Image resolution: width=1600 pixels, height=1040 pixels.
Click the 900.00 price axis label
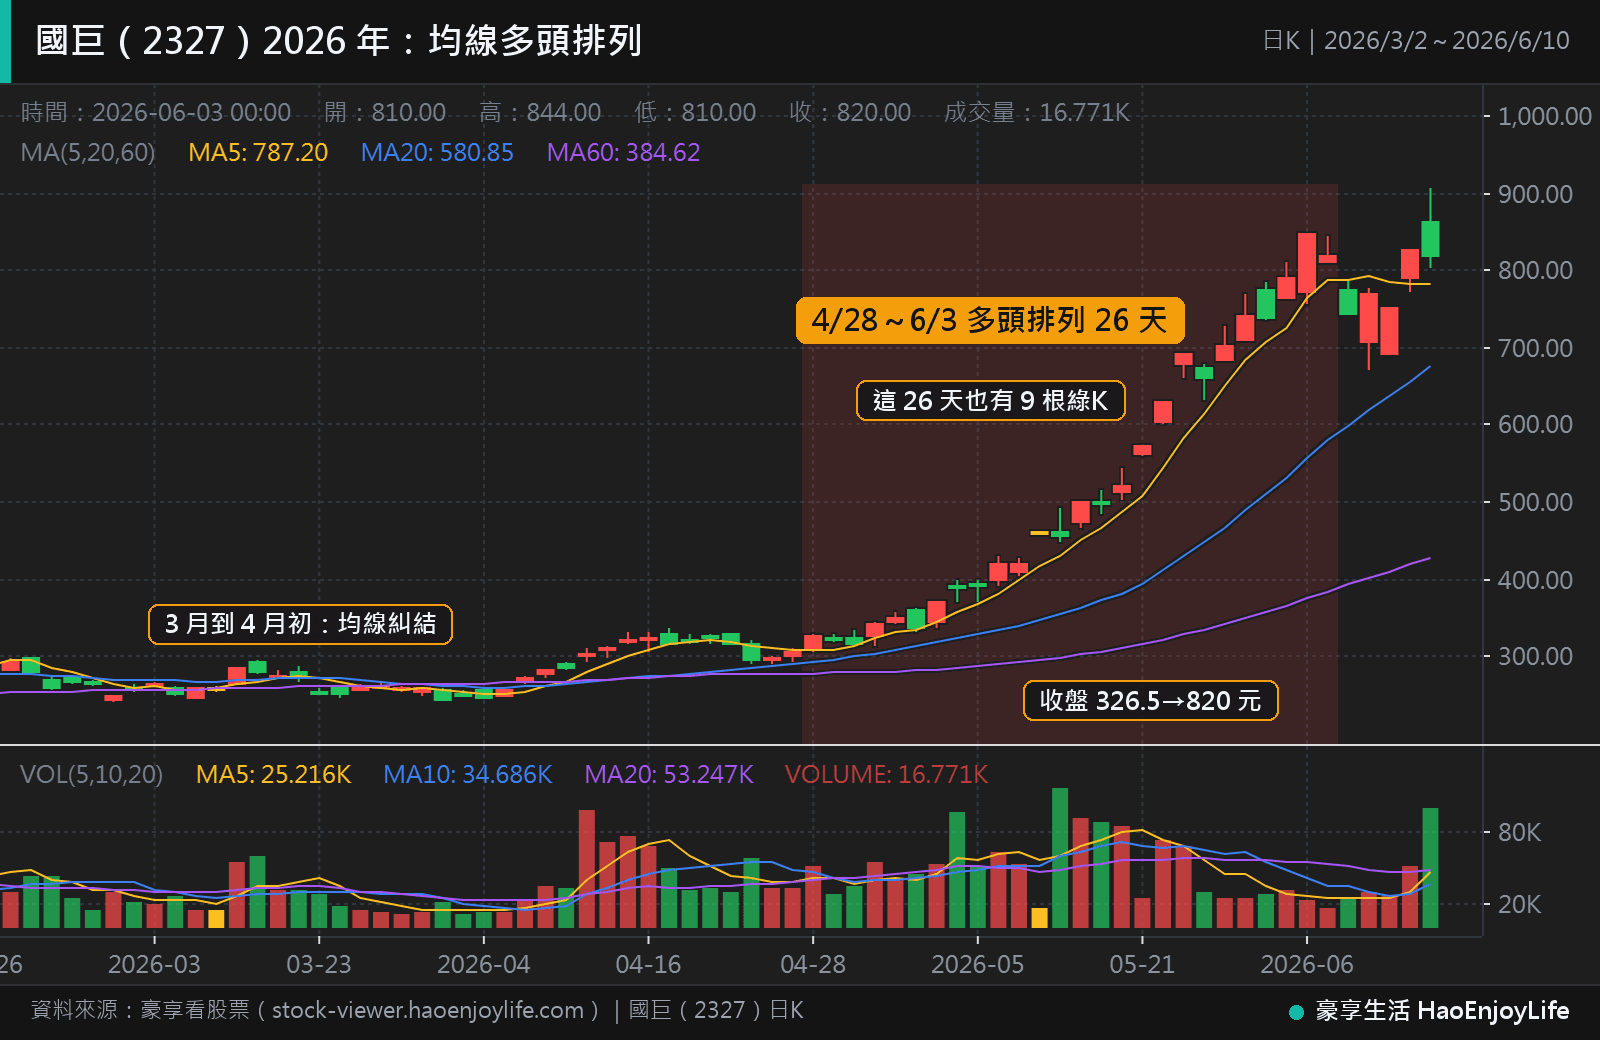1535,194
